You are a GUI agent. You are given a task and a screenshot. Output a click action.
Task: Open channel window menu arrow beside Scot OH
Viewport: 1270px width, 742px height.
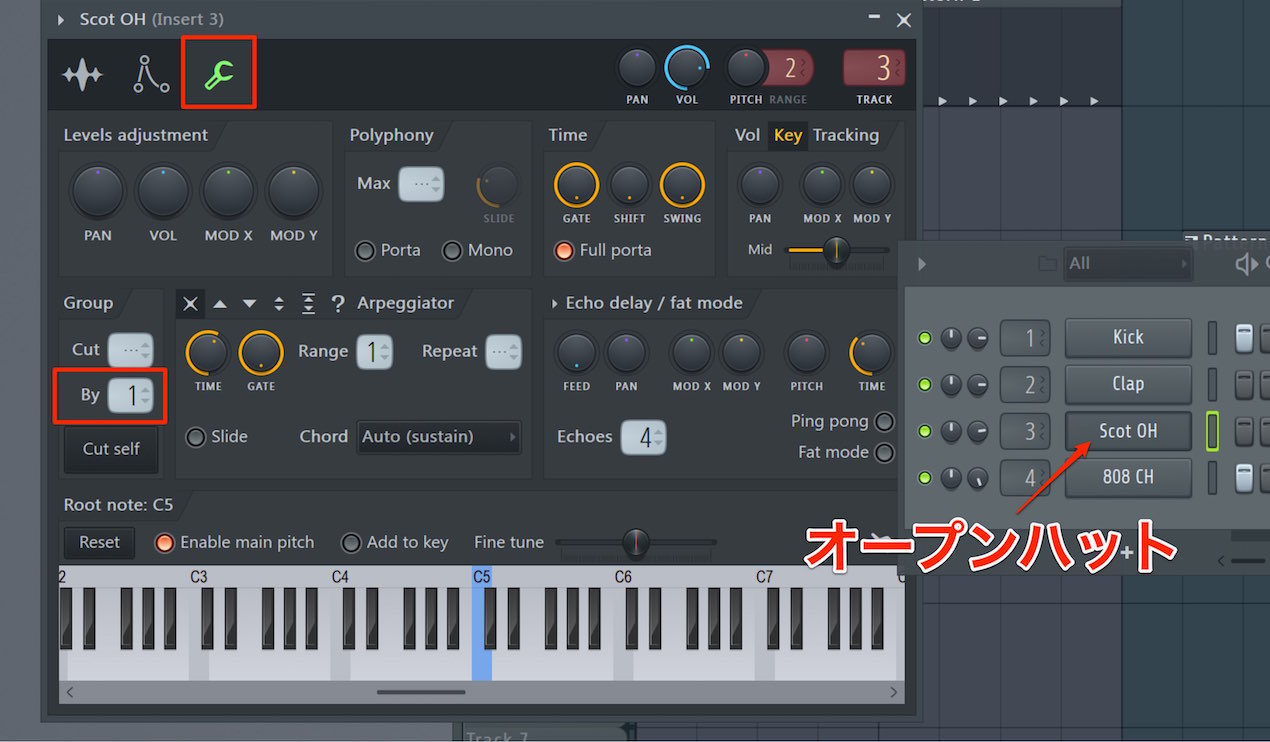62,20
